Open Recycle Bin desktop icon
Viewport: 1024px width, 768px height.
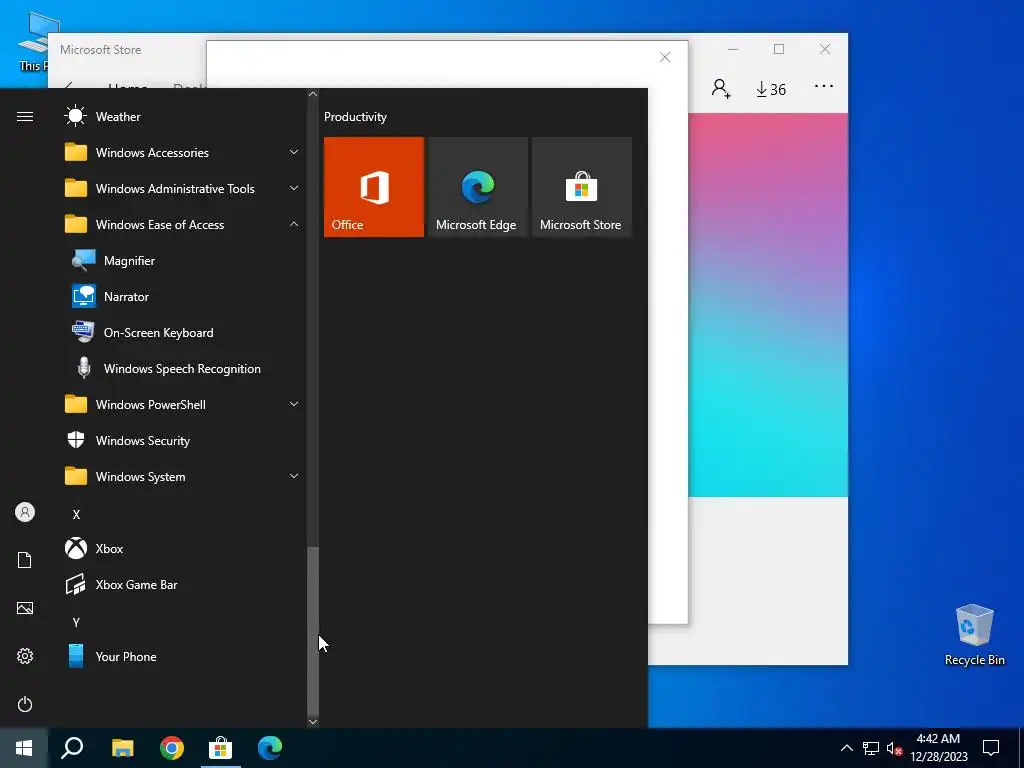(x=974, y=634)
